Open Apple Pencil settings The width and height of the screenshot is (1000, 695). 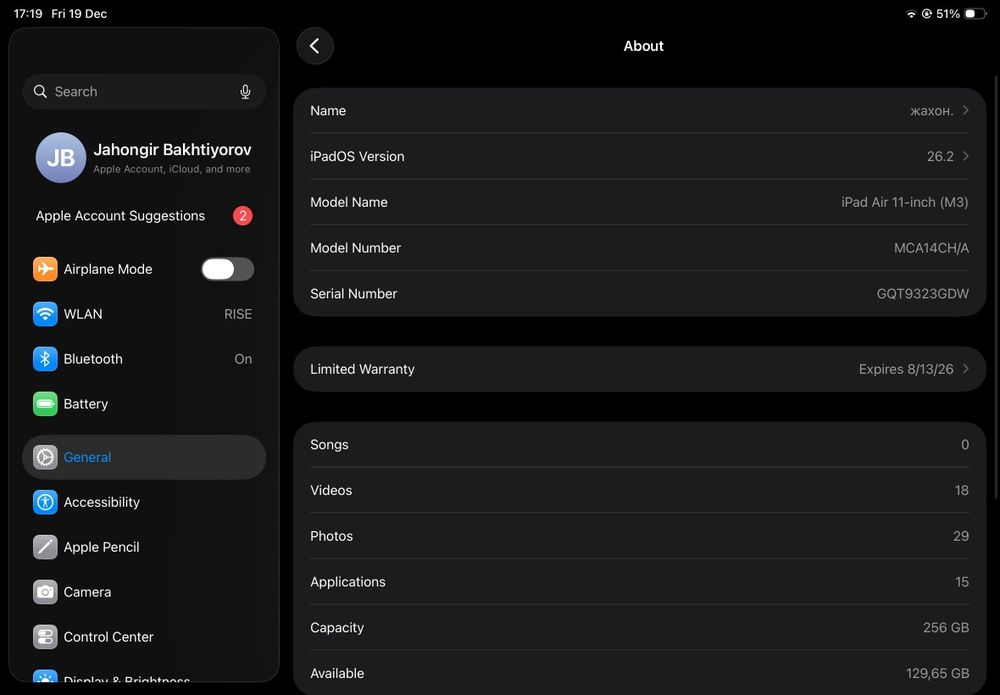pos(144,547)
